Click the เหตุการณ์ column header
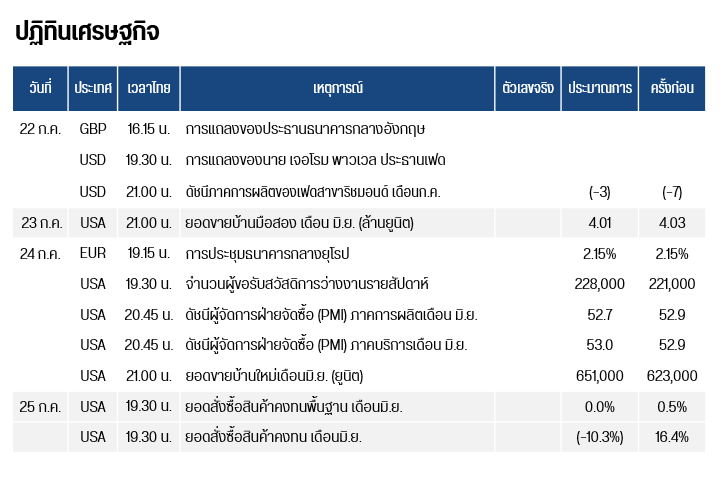 337,88
